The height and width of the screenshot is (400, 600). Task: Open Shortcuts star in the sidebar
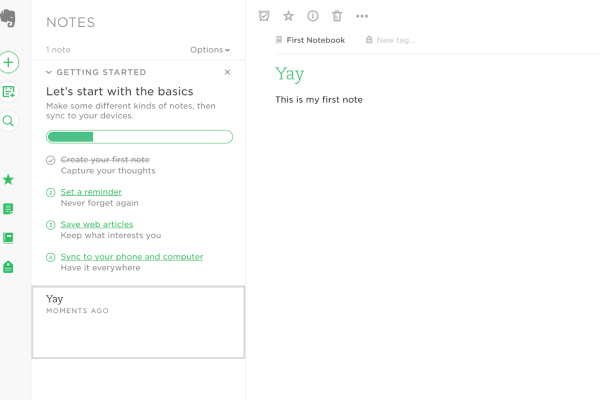[x=8, y=180]
